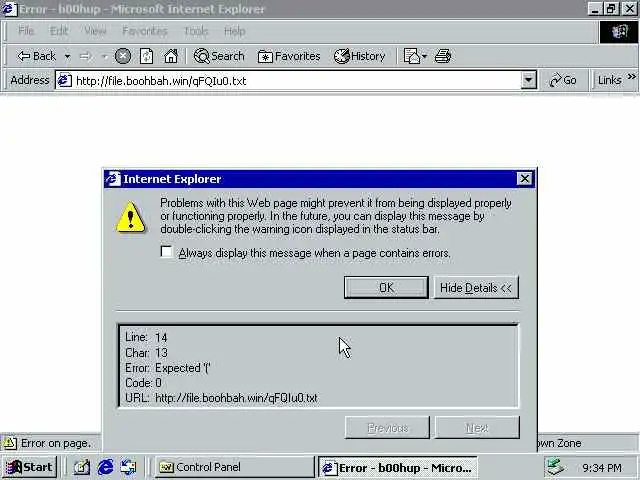Click the "Char: 13" detail text
This screenshot has height=480, width=640.
[146, 353]
